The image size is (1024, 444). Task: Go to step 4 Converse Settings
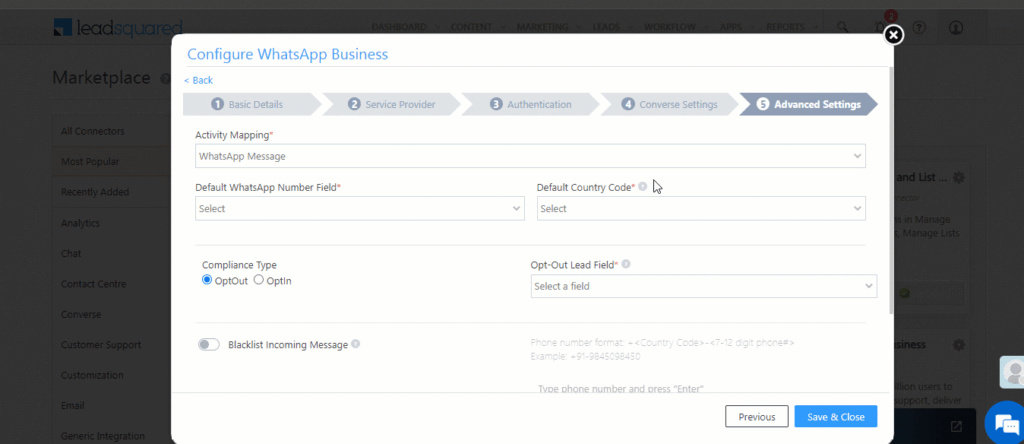(x=672, y=104)
